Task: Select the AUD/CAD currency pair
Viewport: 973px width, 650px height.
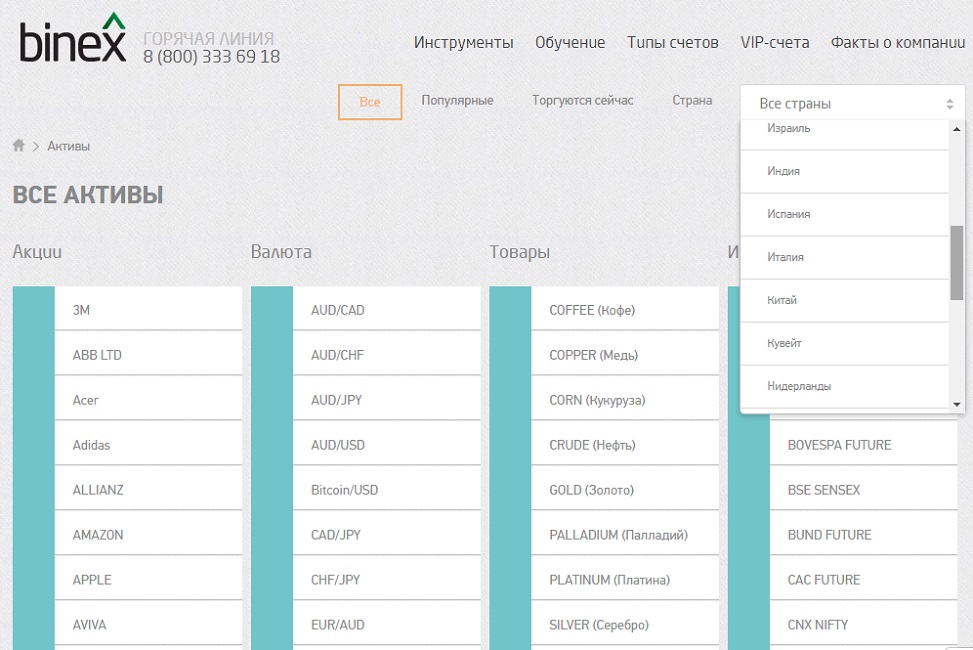Action: point(387,308)
